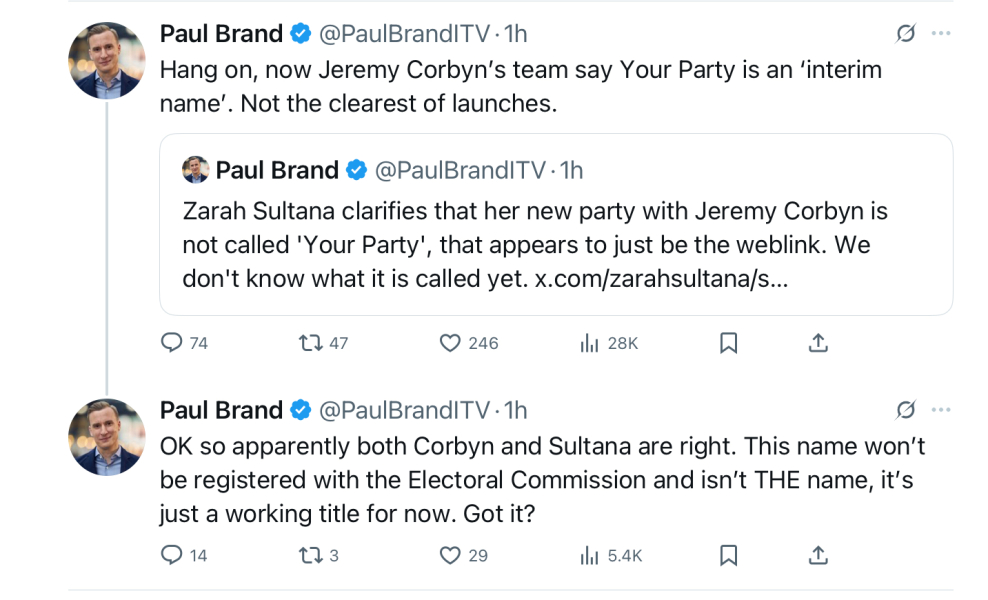Repost the top tweet
The height and width of the screenshot is (600, 988).
tap(311, 342)
